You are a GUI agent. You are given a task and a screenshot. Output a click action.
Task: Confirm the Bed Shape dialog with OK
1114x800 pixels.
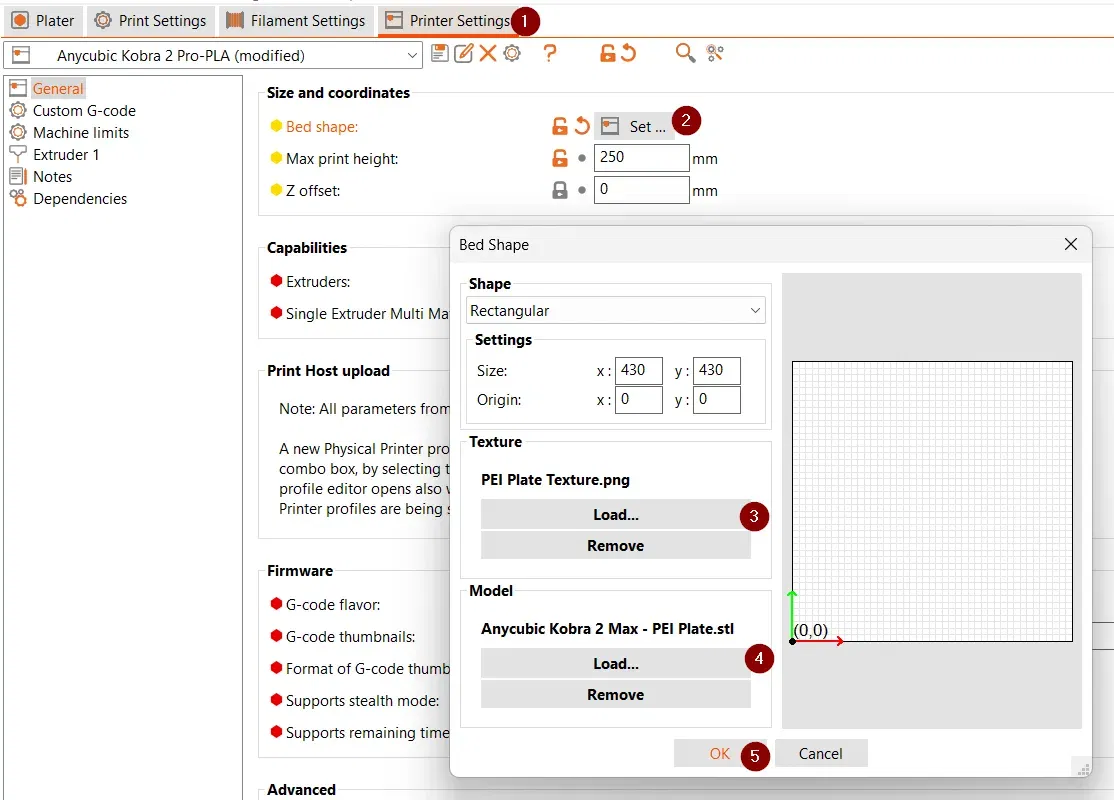point(719,753)
